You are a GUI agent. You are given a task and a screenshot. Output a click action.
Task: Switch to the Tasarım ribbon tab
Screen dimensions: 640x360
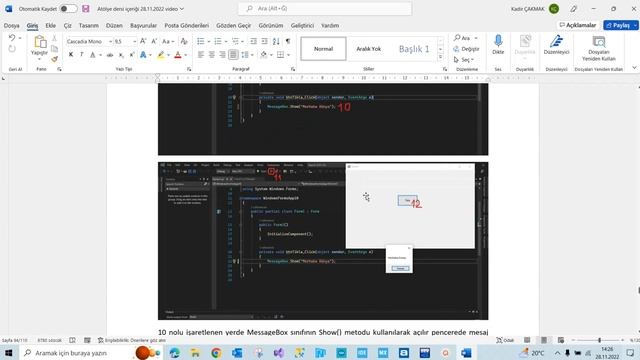[89, 25]
